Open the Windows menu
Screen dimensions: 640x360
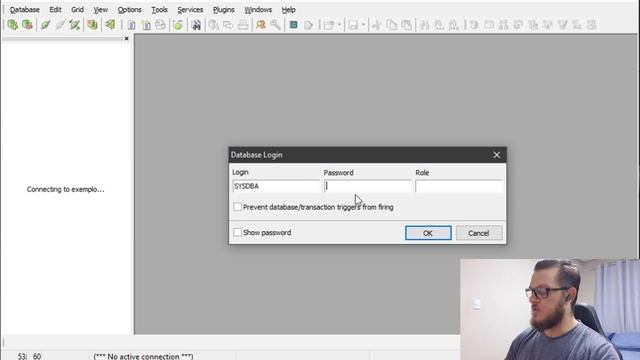coord(258,9)
